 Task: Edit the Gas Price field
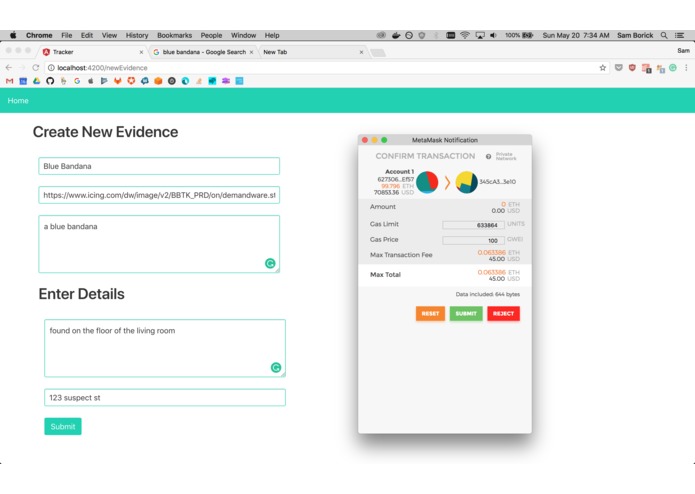point(473,240)
